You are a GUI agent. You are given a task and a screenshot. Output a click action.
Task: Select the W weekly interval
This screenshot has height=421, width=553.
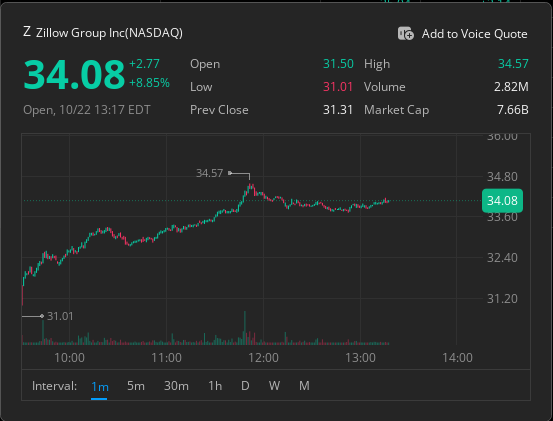tap(274, 386)
